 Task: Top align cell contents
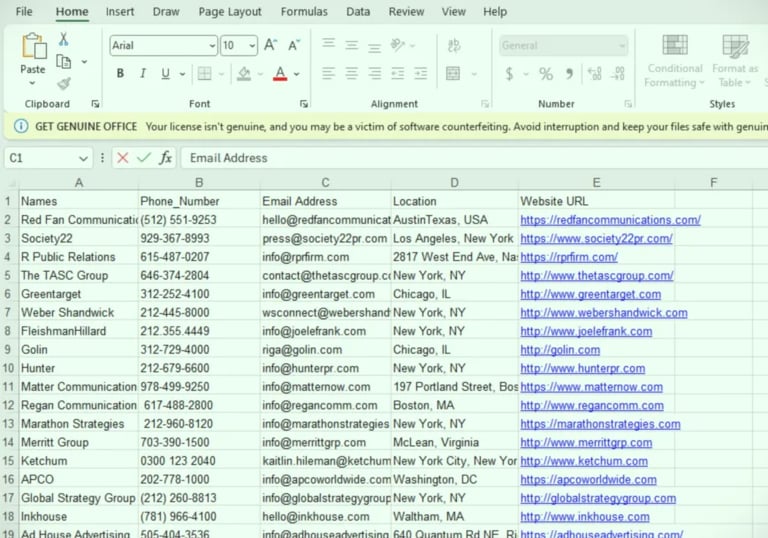tap(329, 45)
